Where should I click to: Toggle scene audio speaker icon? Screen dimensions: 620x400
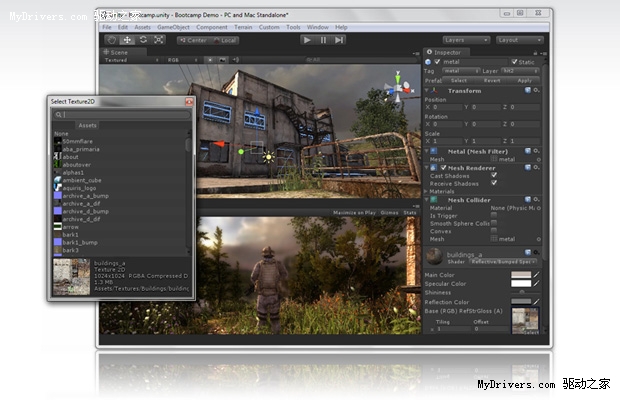(x=236, y=60)
